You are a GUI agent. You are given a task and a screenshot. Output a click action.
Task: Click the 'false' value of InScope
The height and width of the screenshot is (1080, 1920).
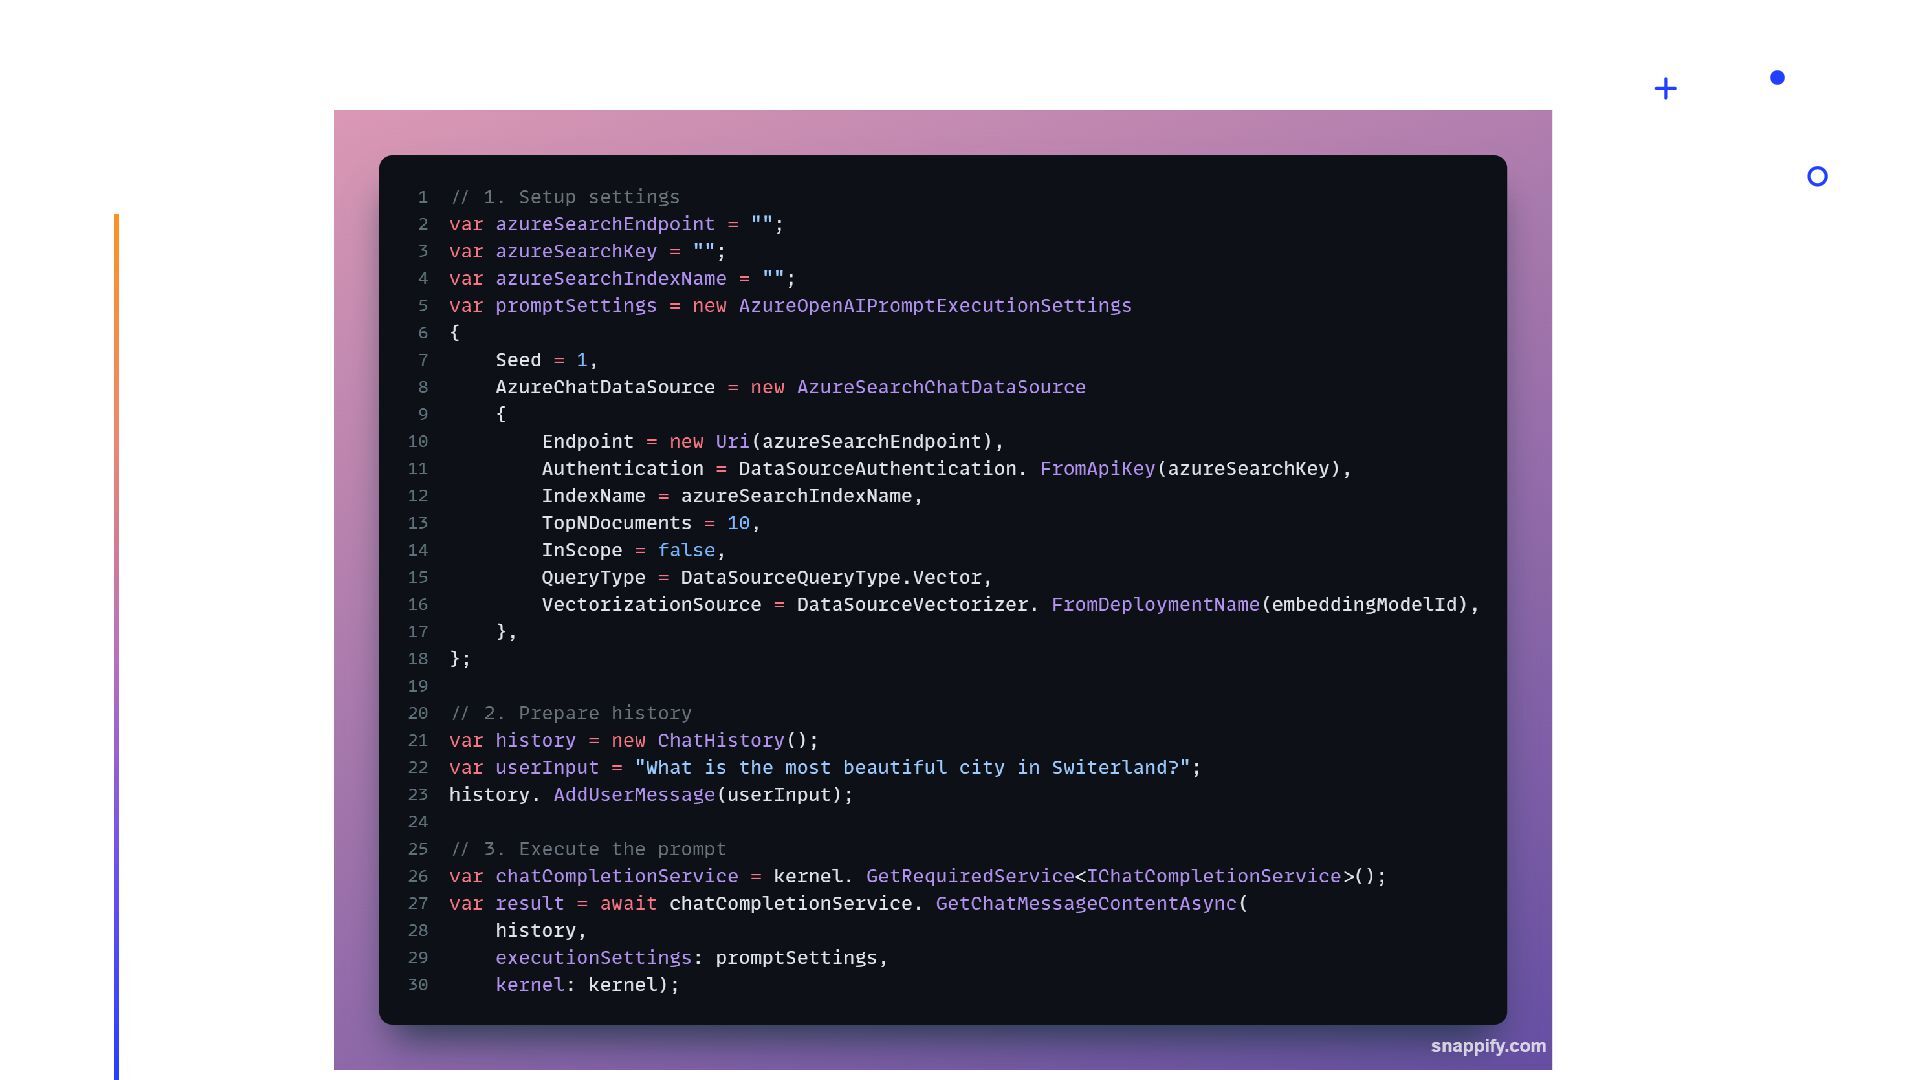(686, 550)
